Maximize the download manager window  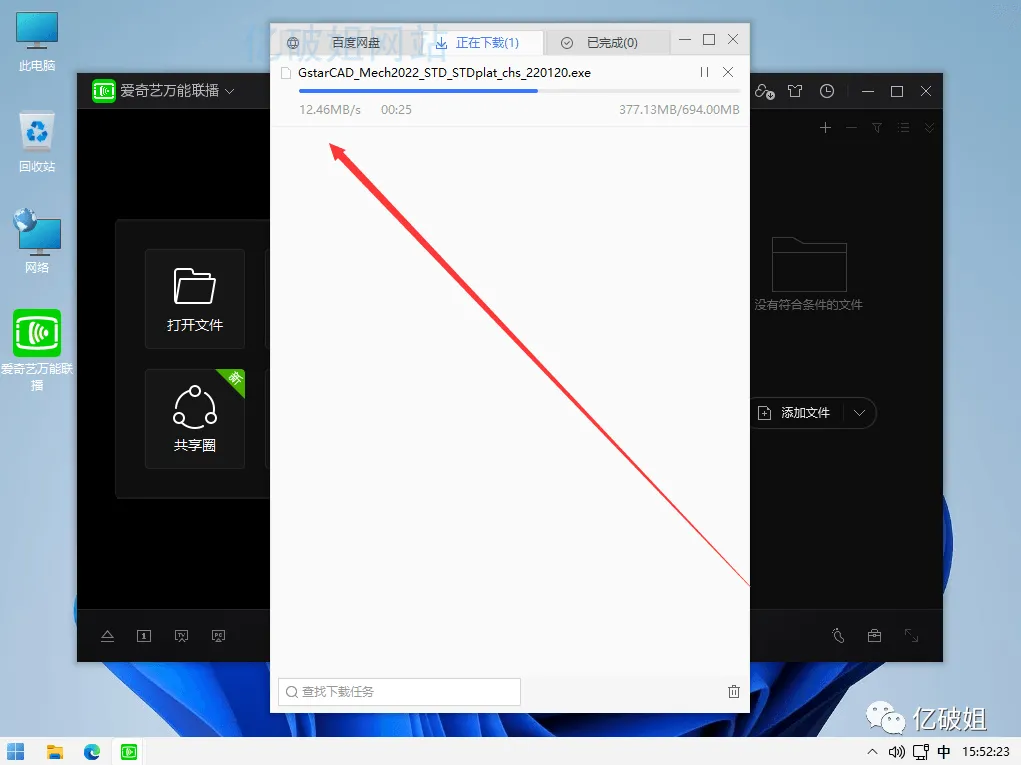[x=709, y=40]
